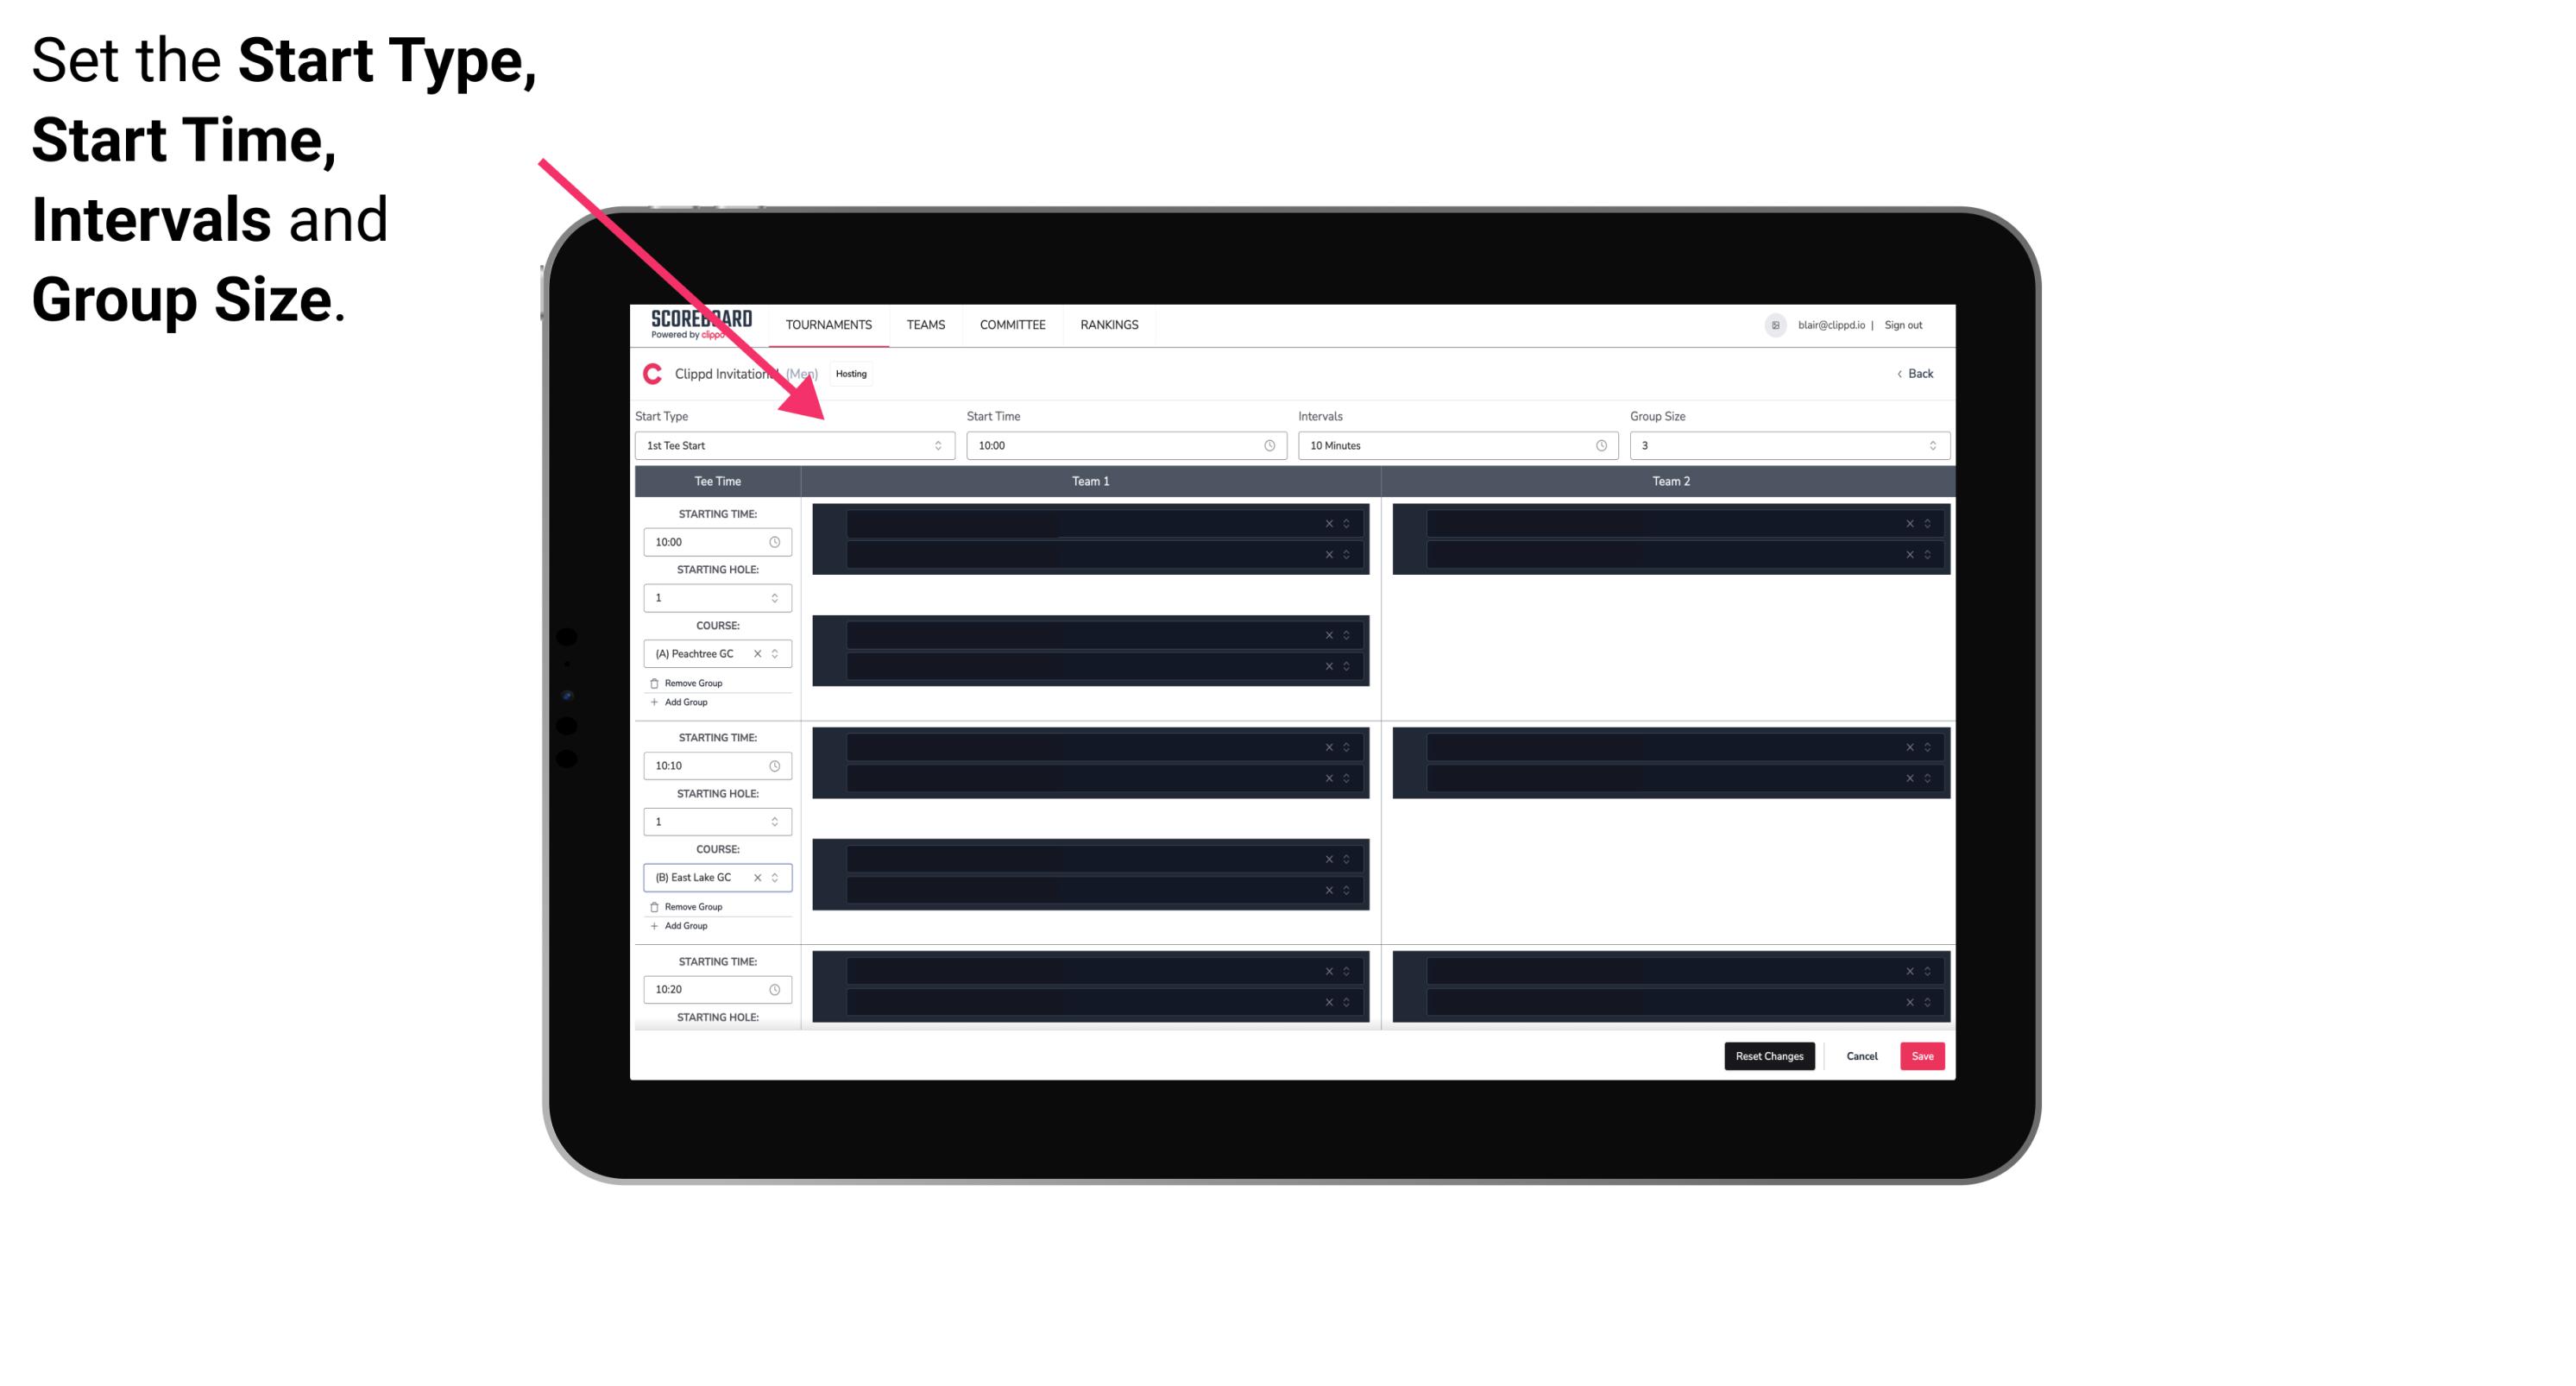Expand the Group Size dropdown showing 3
2576x1386 pixels.
[1930, 445]
